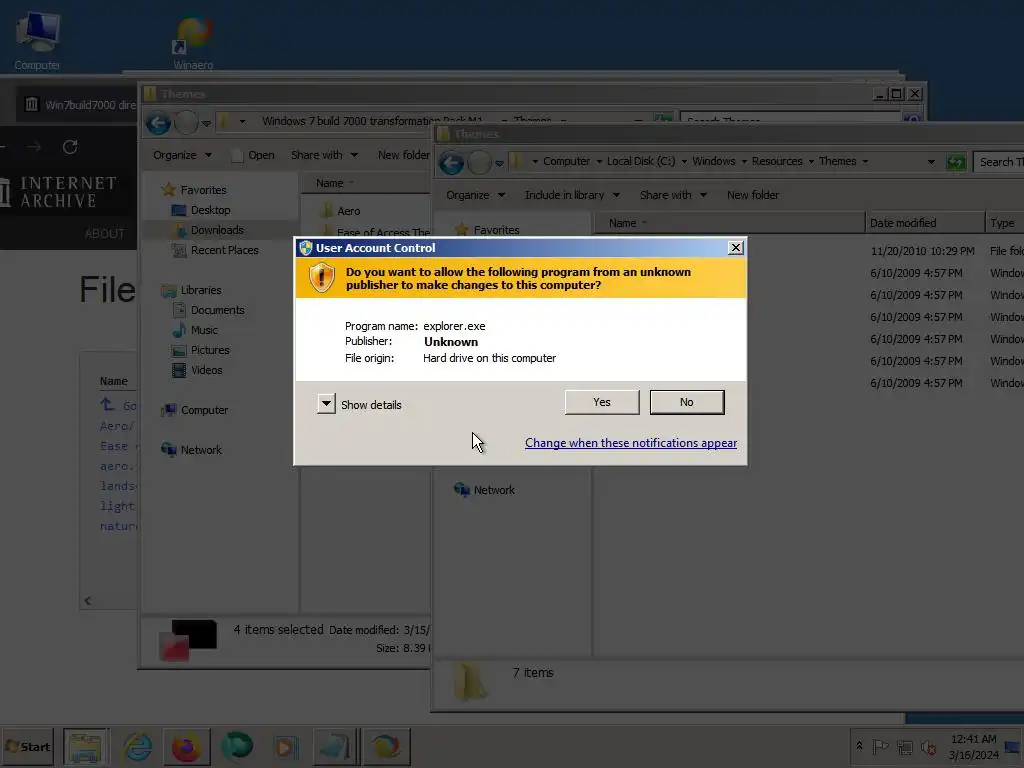Click Back in the rear Themes Explorer window
The width and height of the screenshot is (1024, 768).
pos(158,123)
